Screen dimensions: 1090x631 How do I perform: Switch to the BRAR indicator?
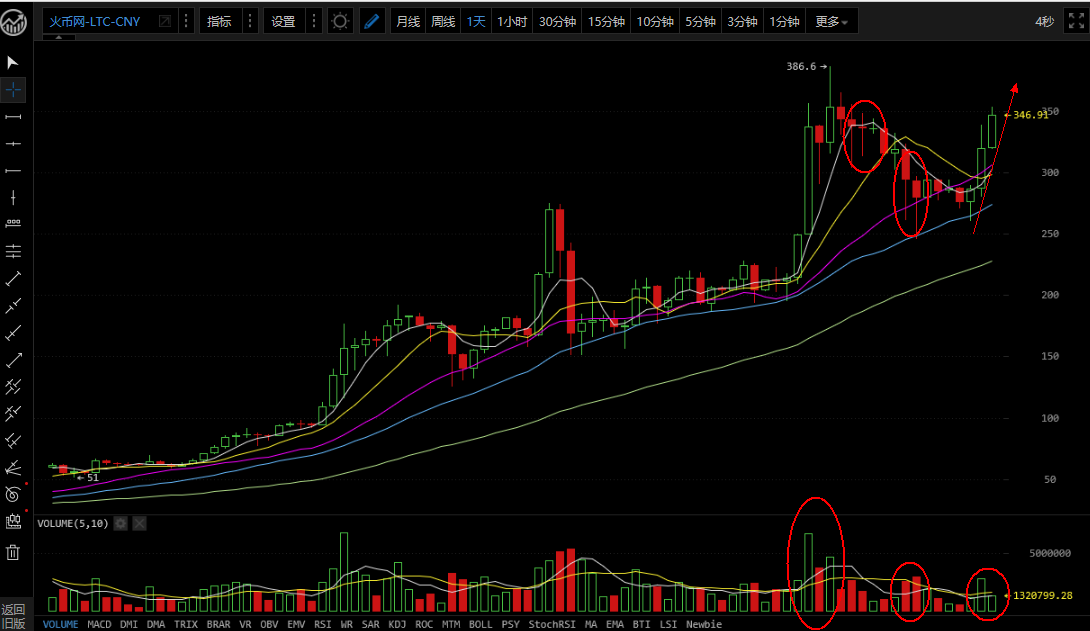218,624
